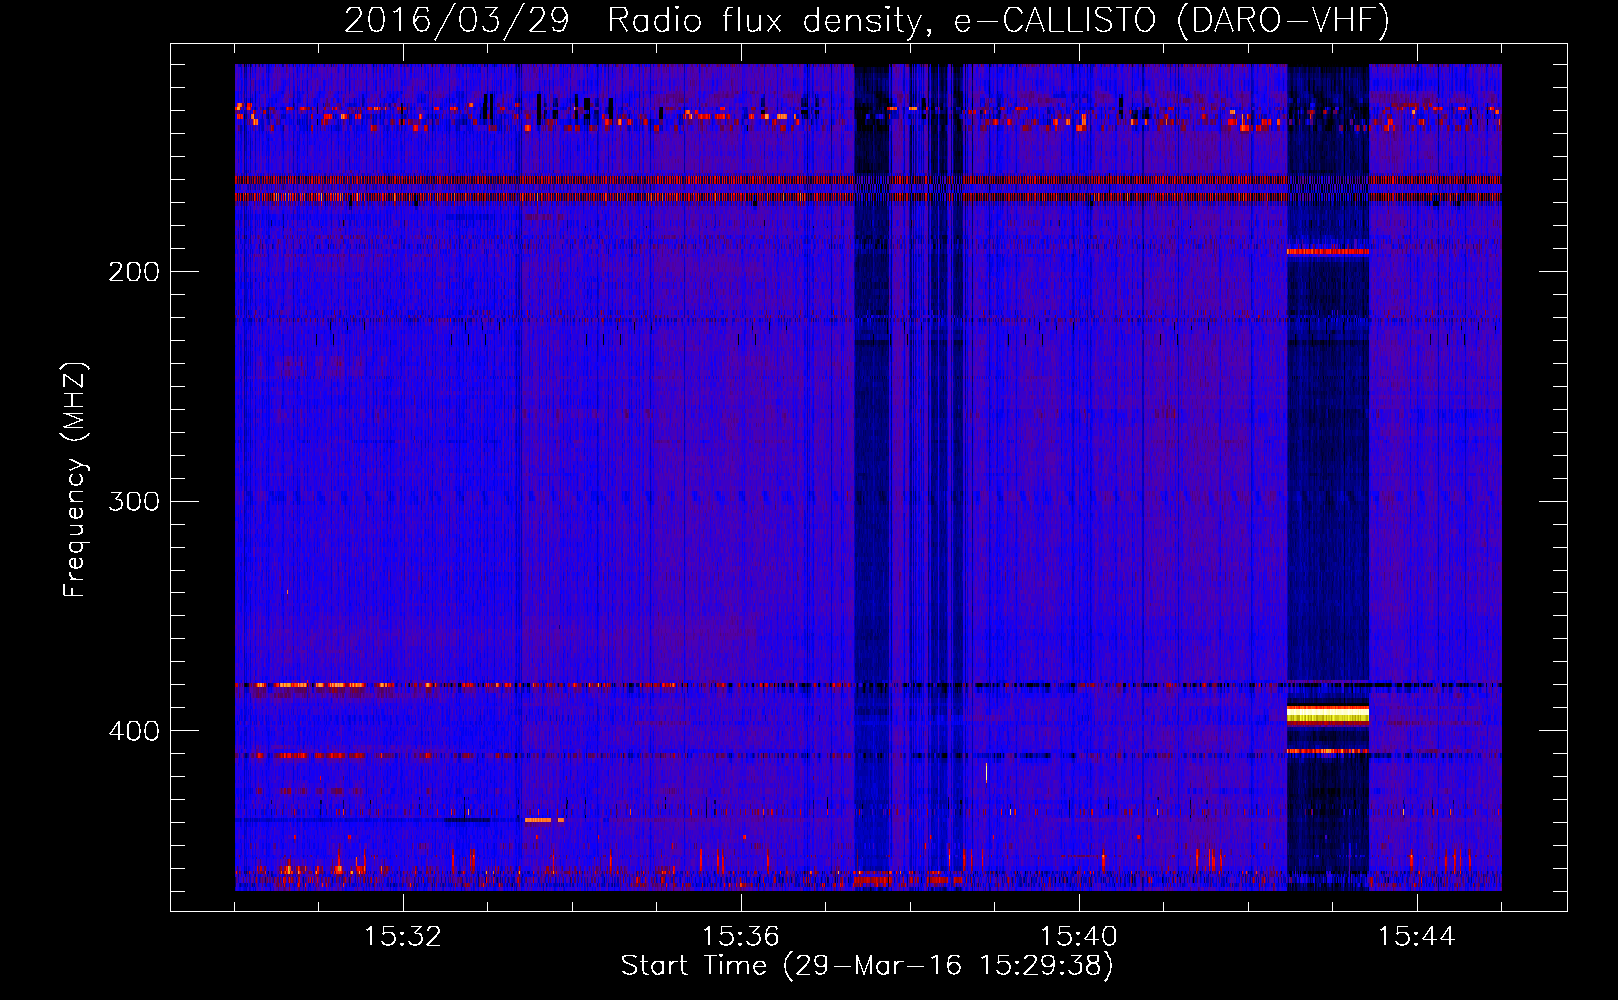Click the 15:36 time axis label
This screenshot has height=1000, width=1618.
[x=741, y=937]
